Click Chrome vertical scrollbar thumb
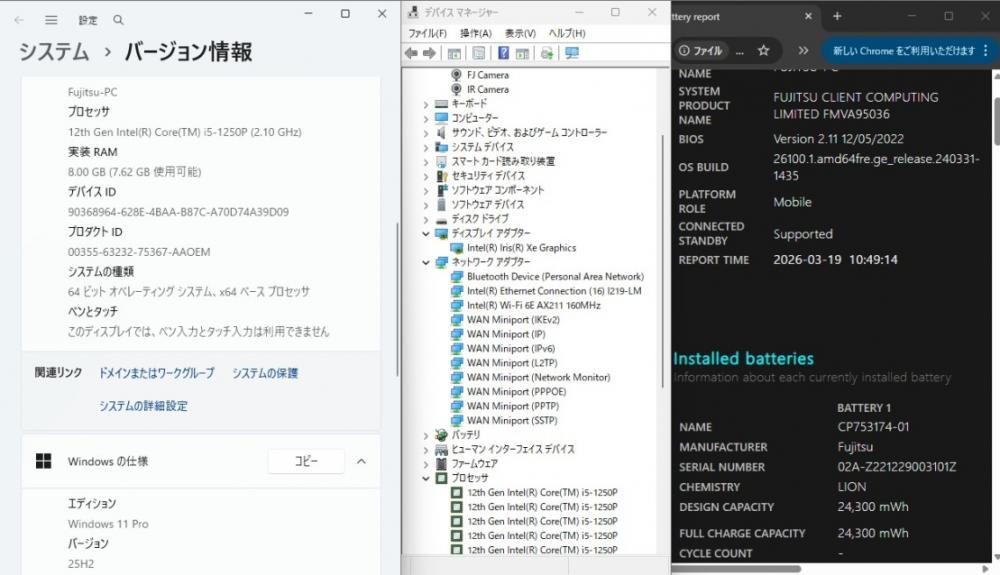1000x575 pixels. coord(996,121)
